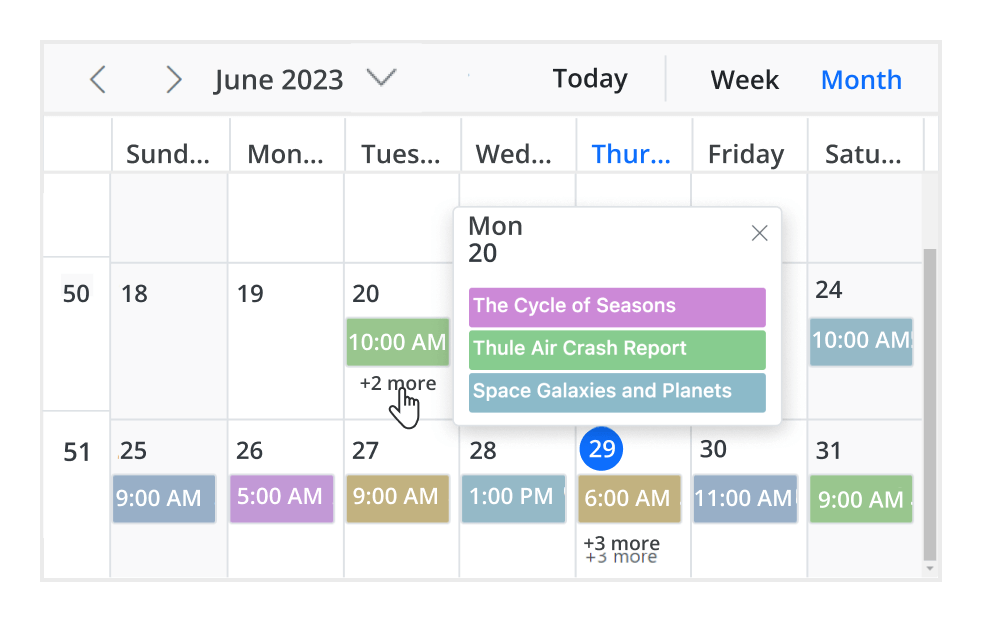Select the 9:00 AM event on June 25
Screen dimensions: 982x622
[163, 498]
